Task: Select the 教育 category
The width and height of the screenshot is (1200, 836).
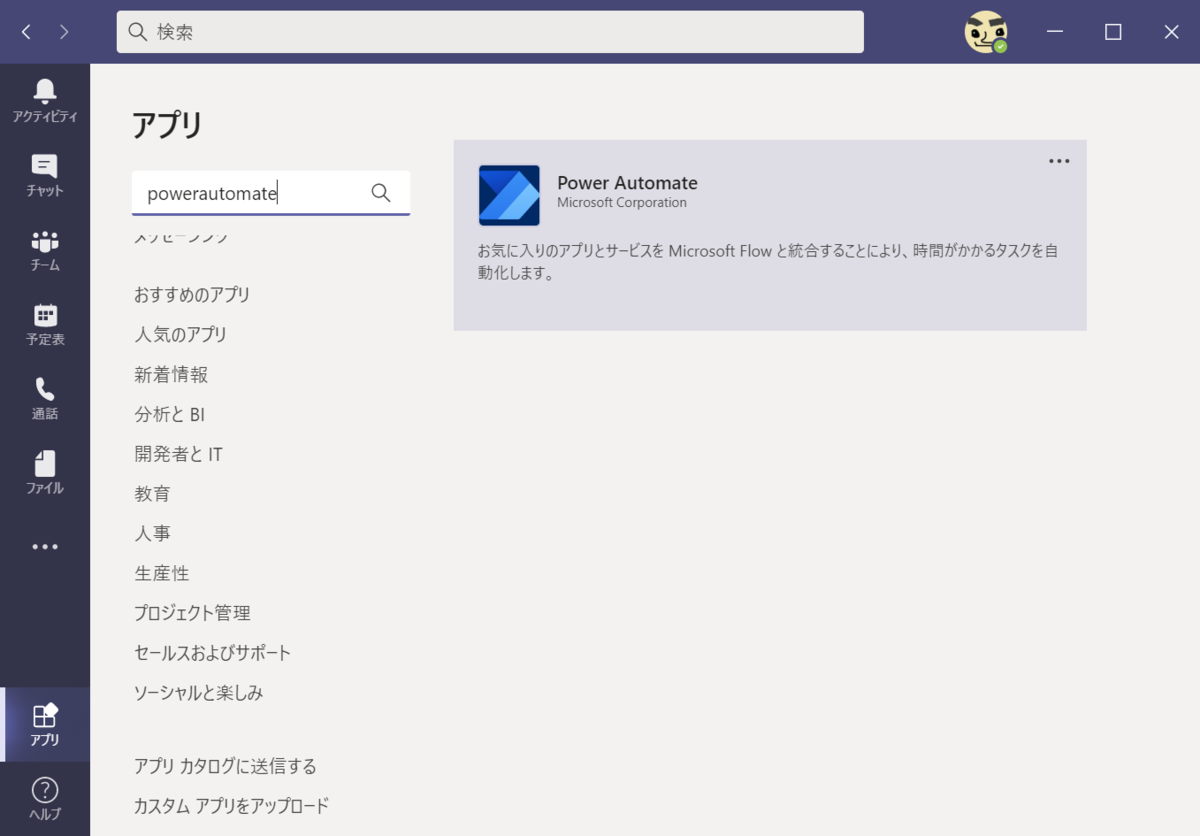Action: 152,494
